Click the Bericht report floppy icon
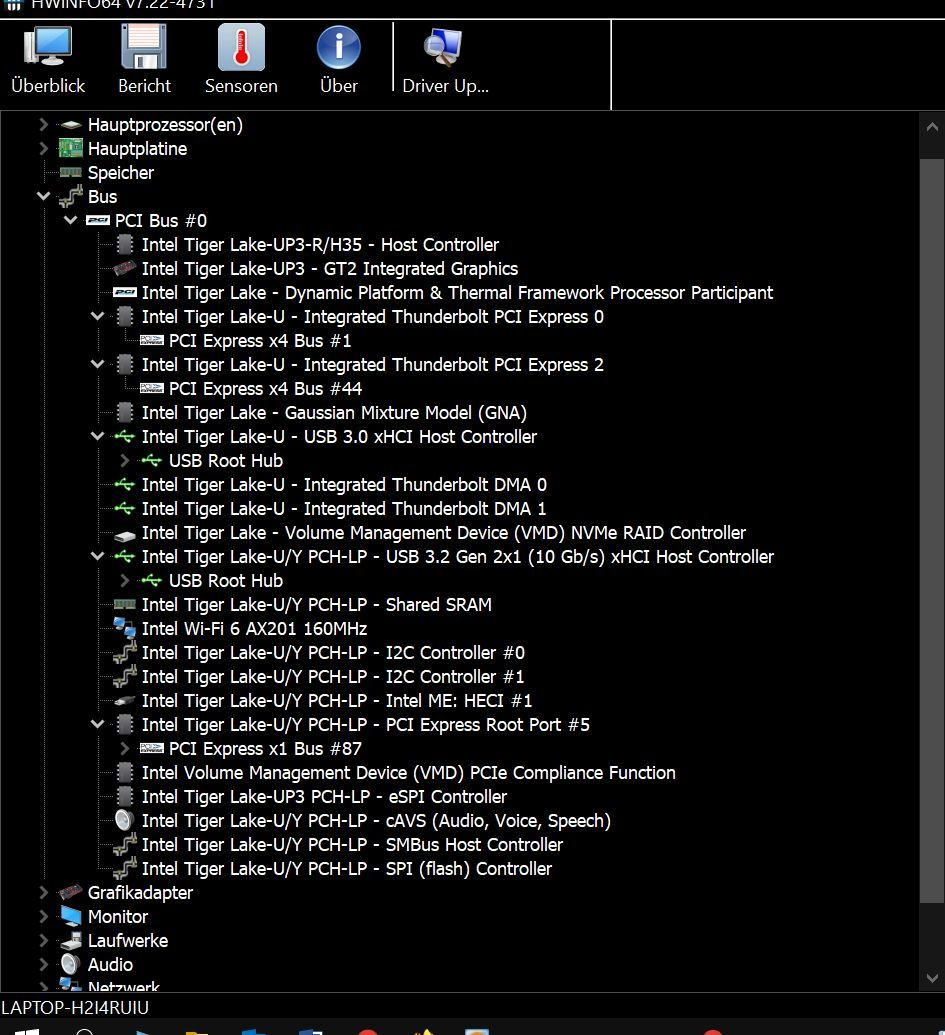 [144, 46]
